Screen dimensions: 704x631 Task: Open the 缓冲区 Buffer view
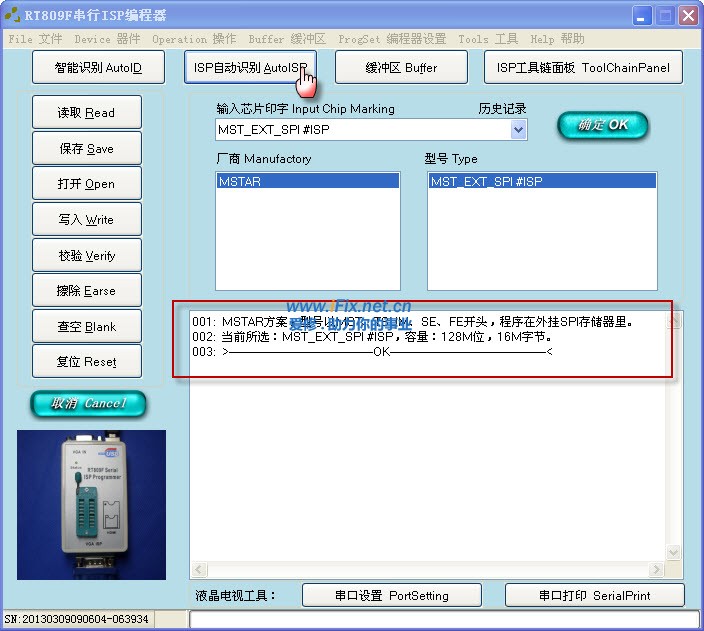pyautogui.click(x=401, y=68)
